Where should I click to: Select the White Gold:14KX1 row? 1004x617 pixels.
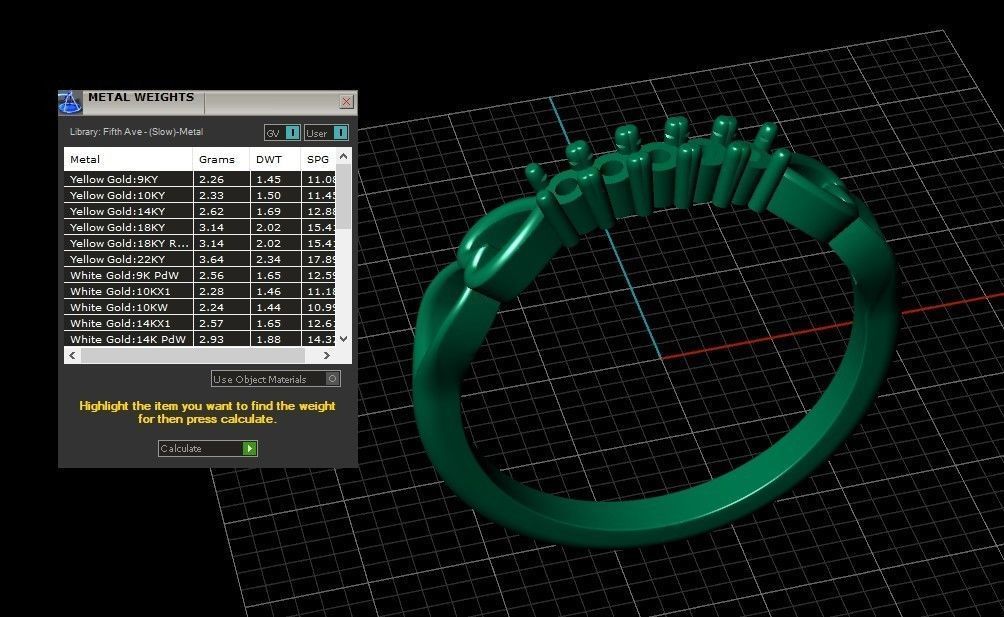pos(200,323)
